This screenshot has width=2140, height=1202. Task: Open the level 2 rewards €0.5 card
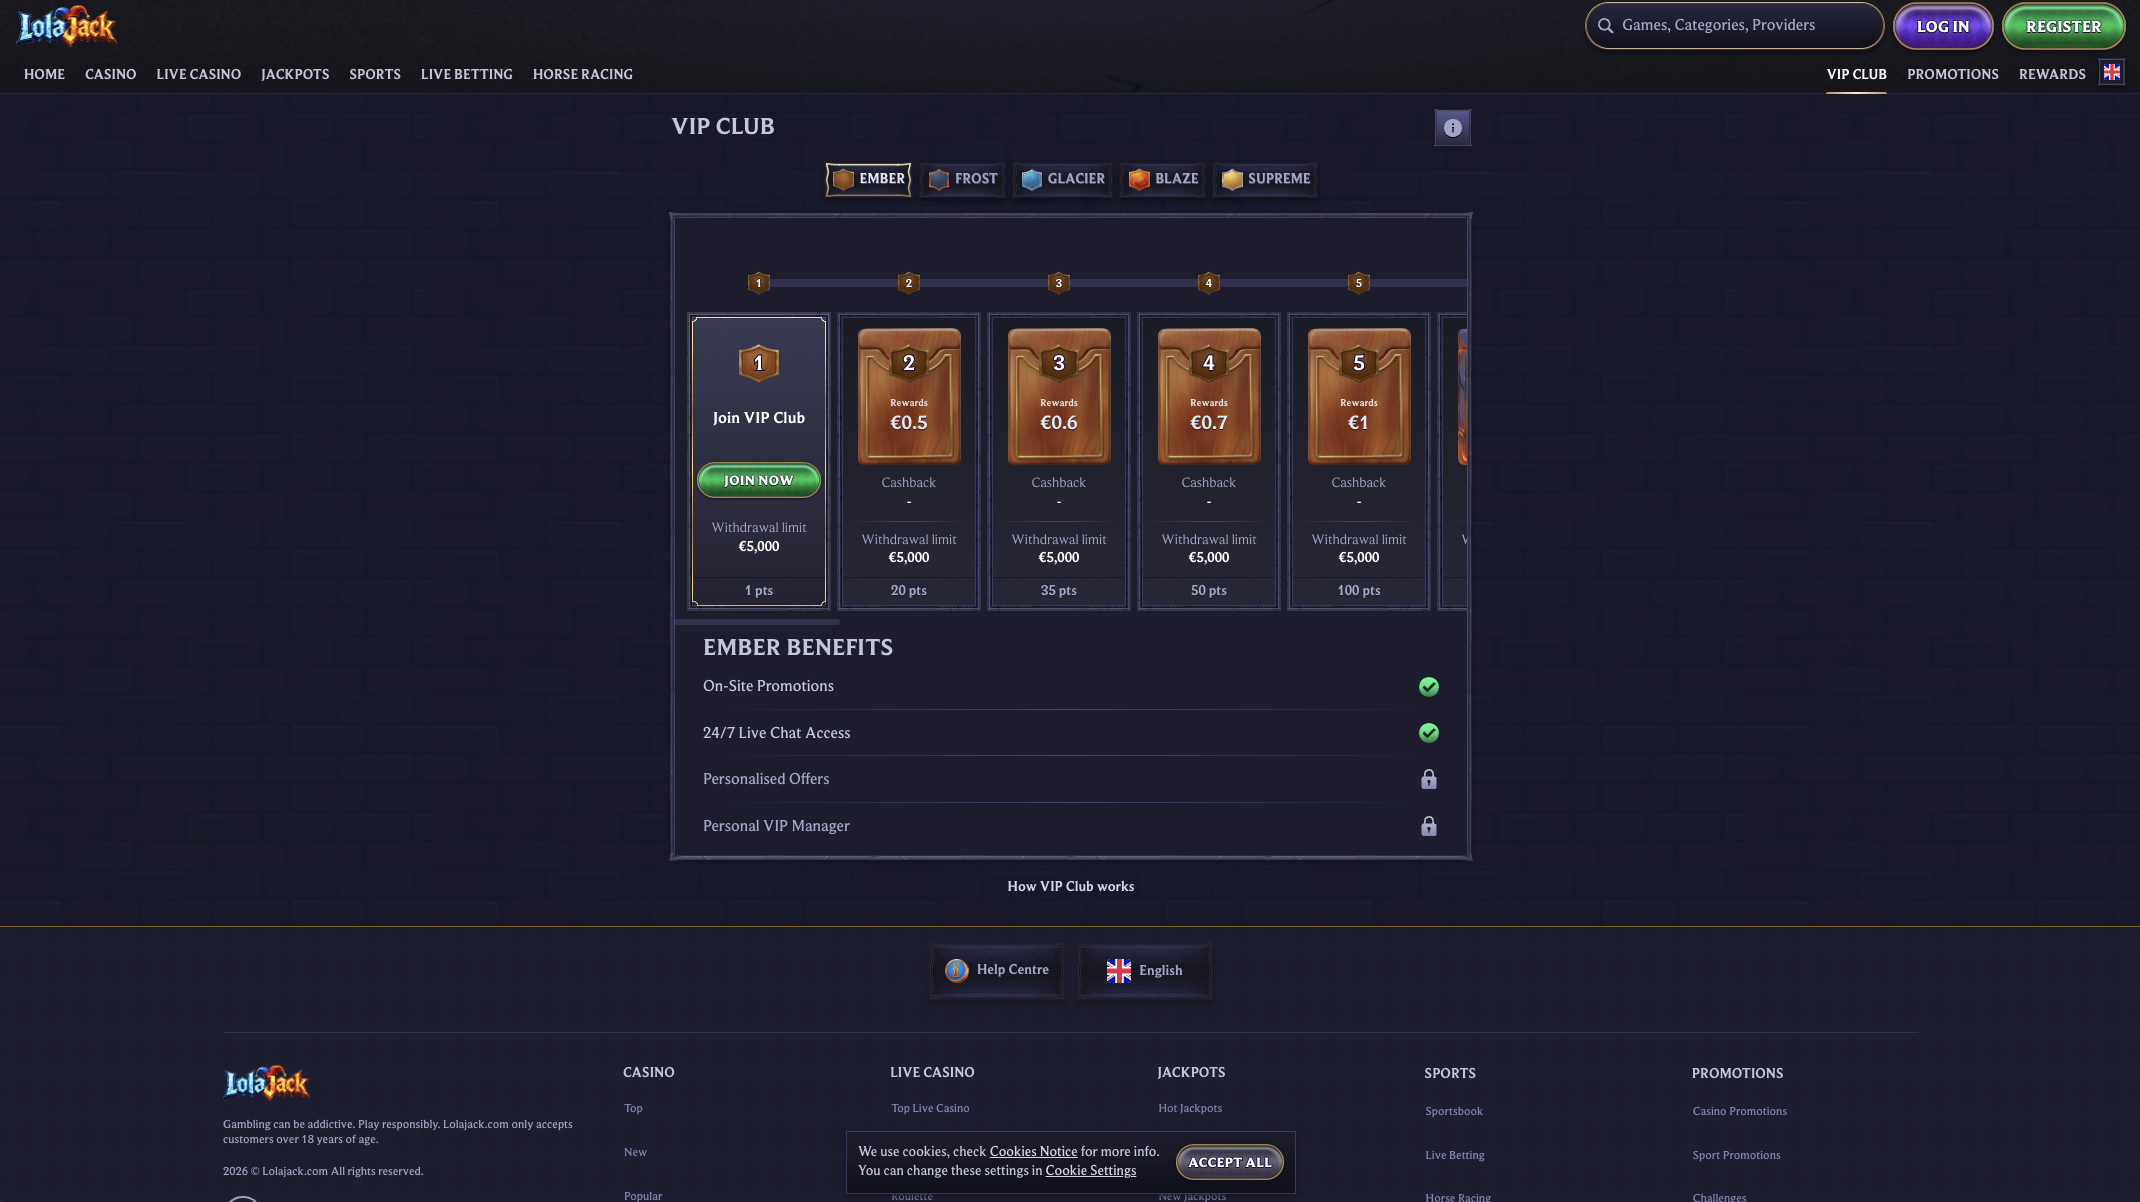point(909,396)
